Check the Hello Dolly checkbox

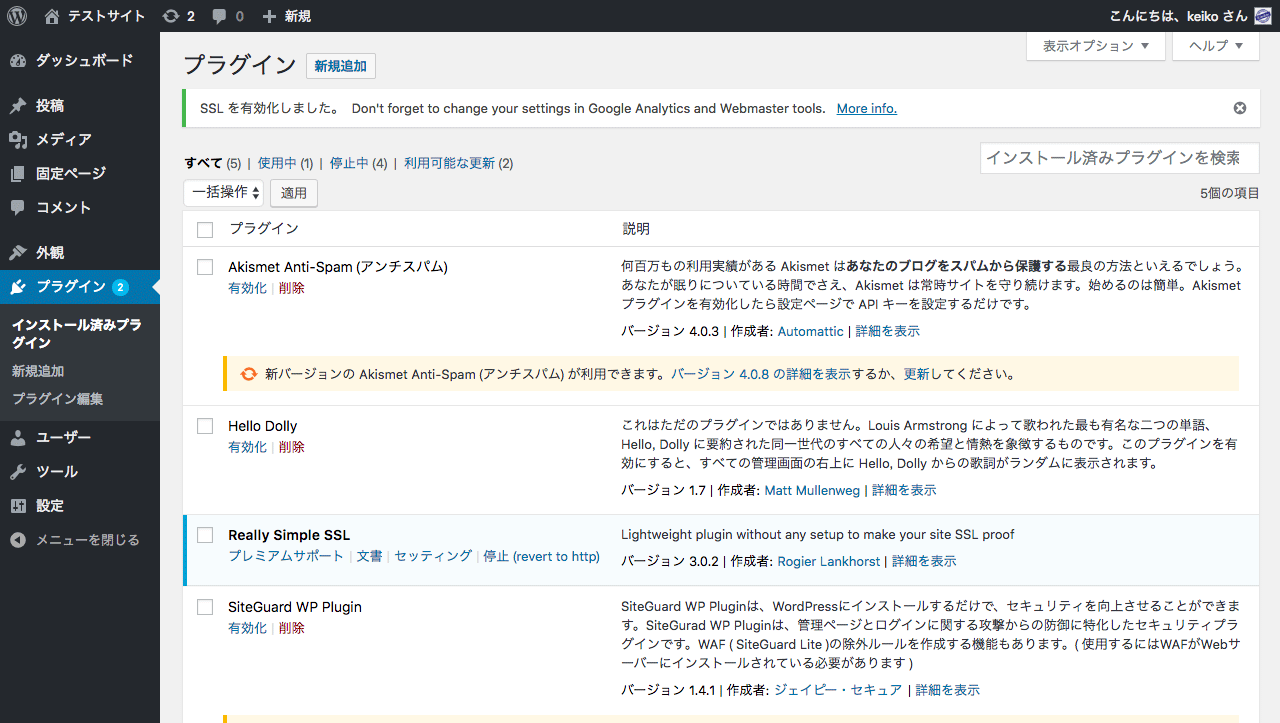[x=205, y=426]
